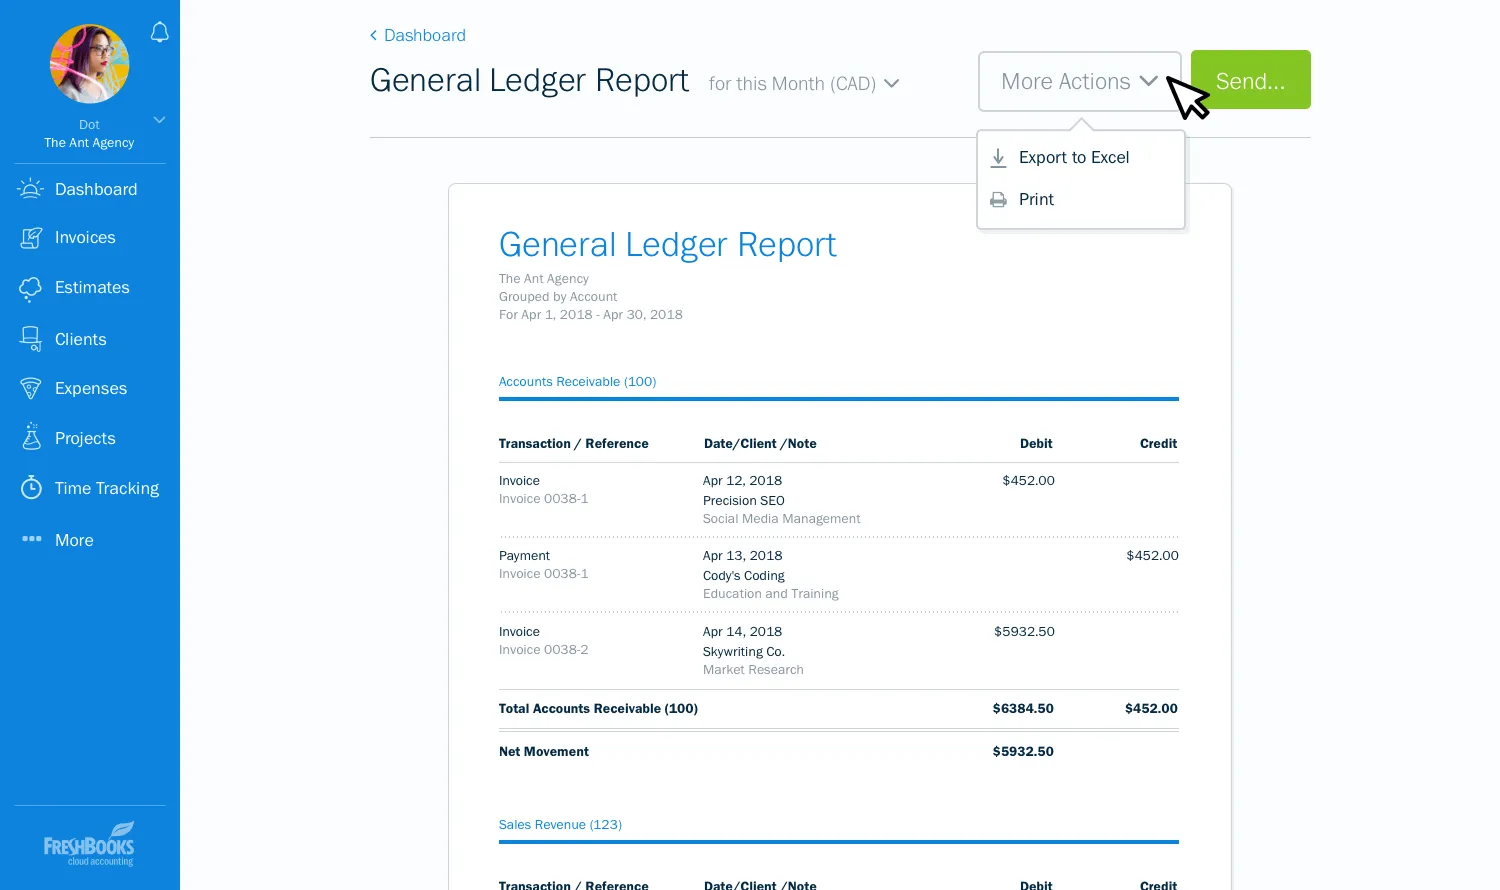Click the Projects flask icon

coord(31,437)
